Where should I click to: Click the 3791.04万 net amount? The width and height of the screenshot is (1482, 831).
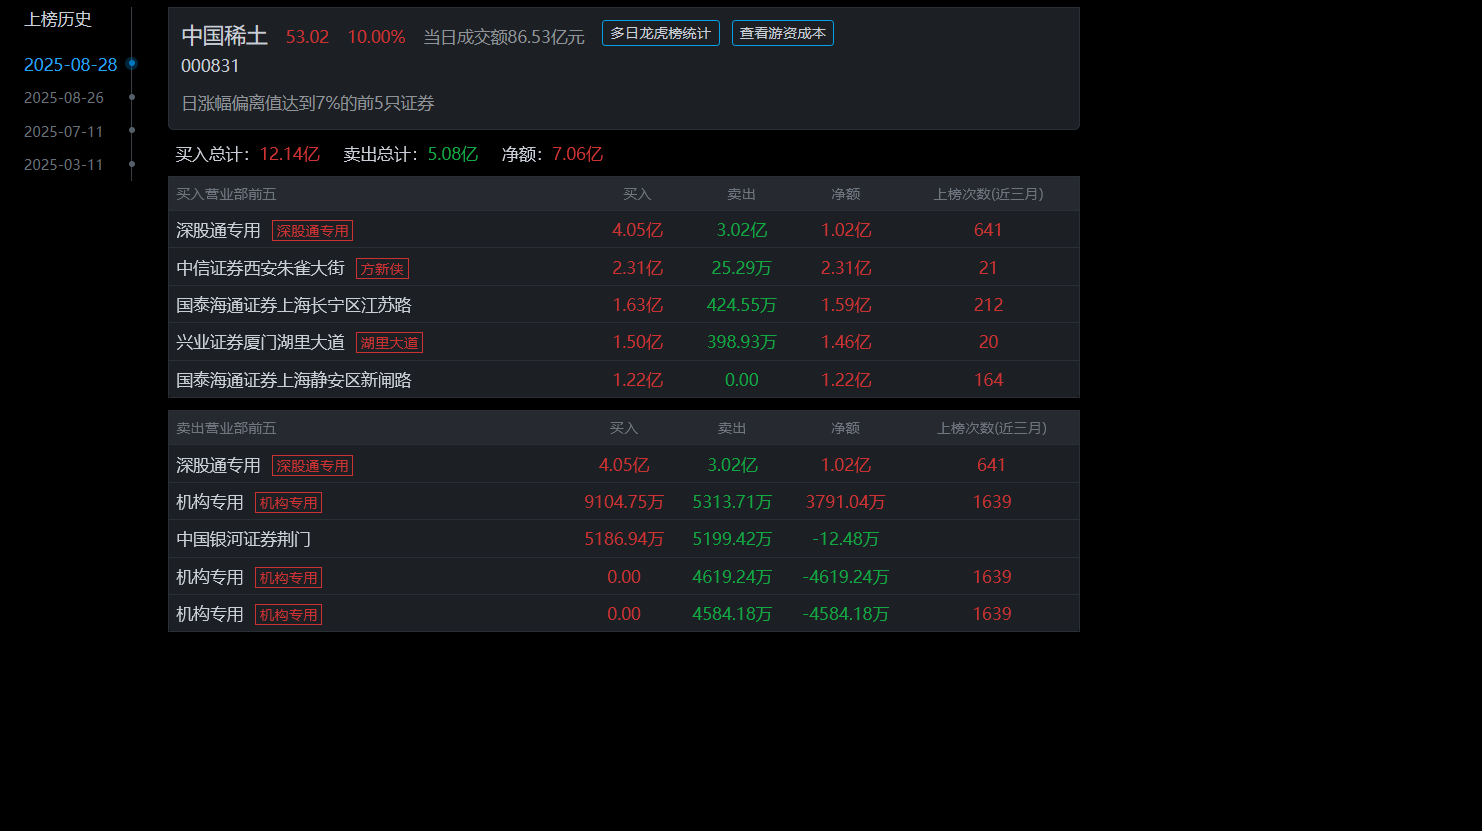[845, 502]
